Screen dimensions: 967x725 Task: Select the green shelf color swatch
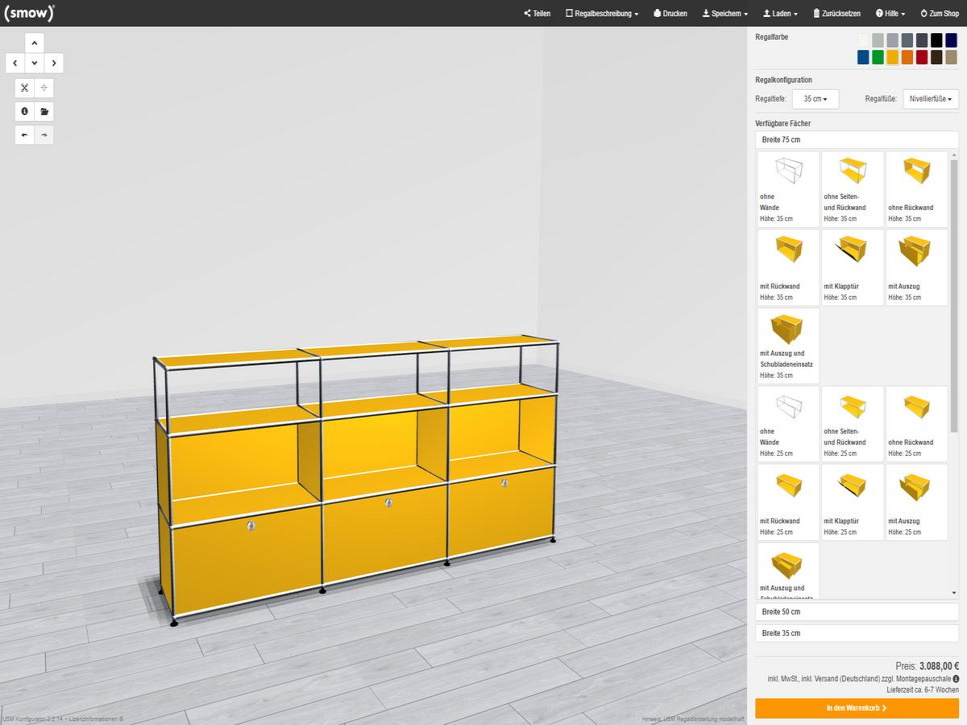click(878, 57)
